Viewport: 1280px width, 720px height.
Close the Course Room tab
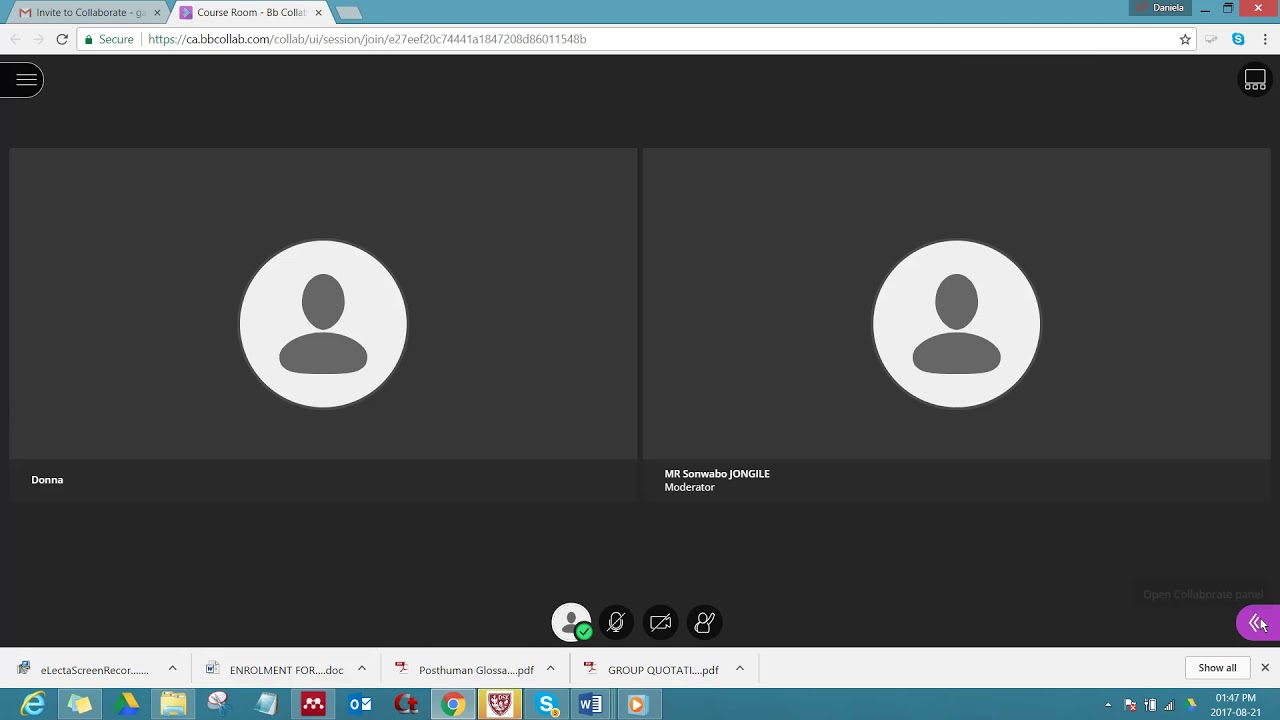pos(319,13)
